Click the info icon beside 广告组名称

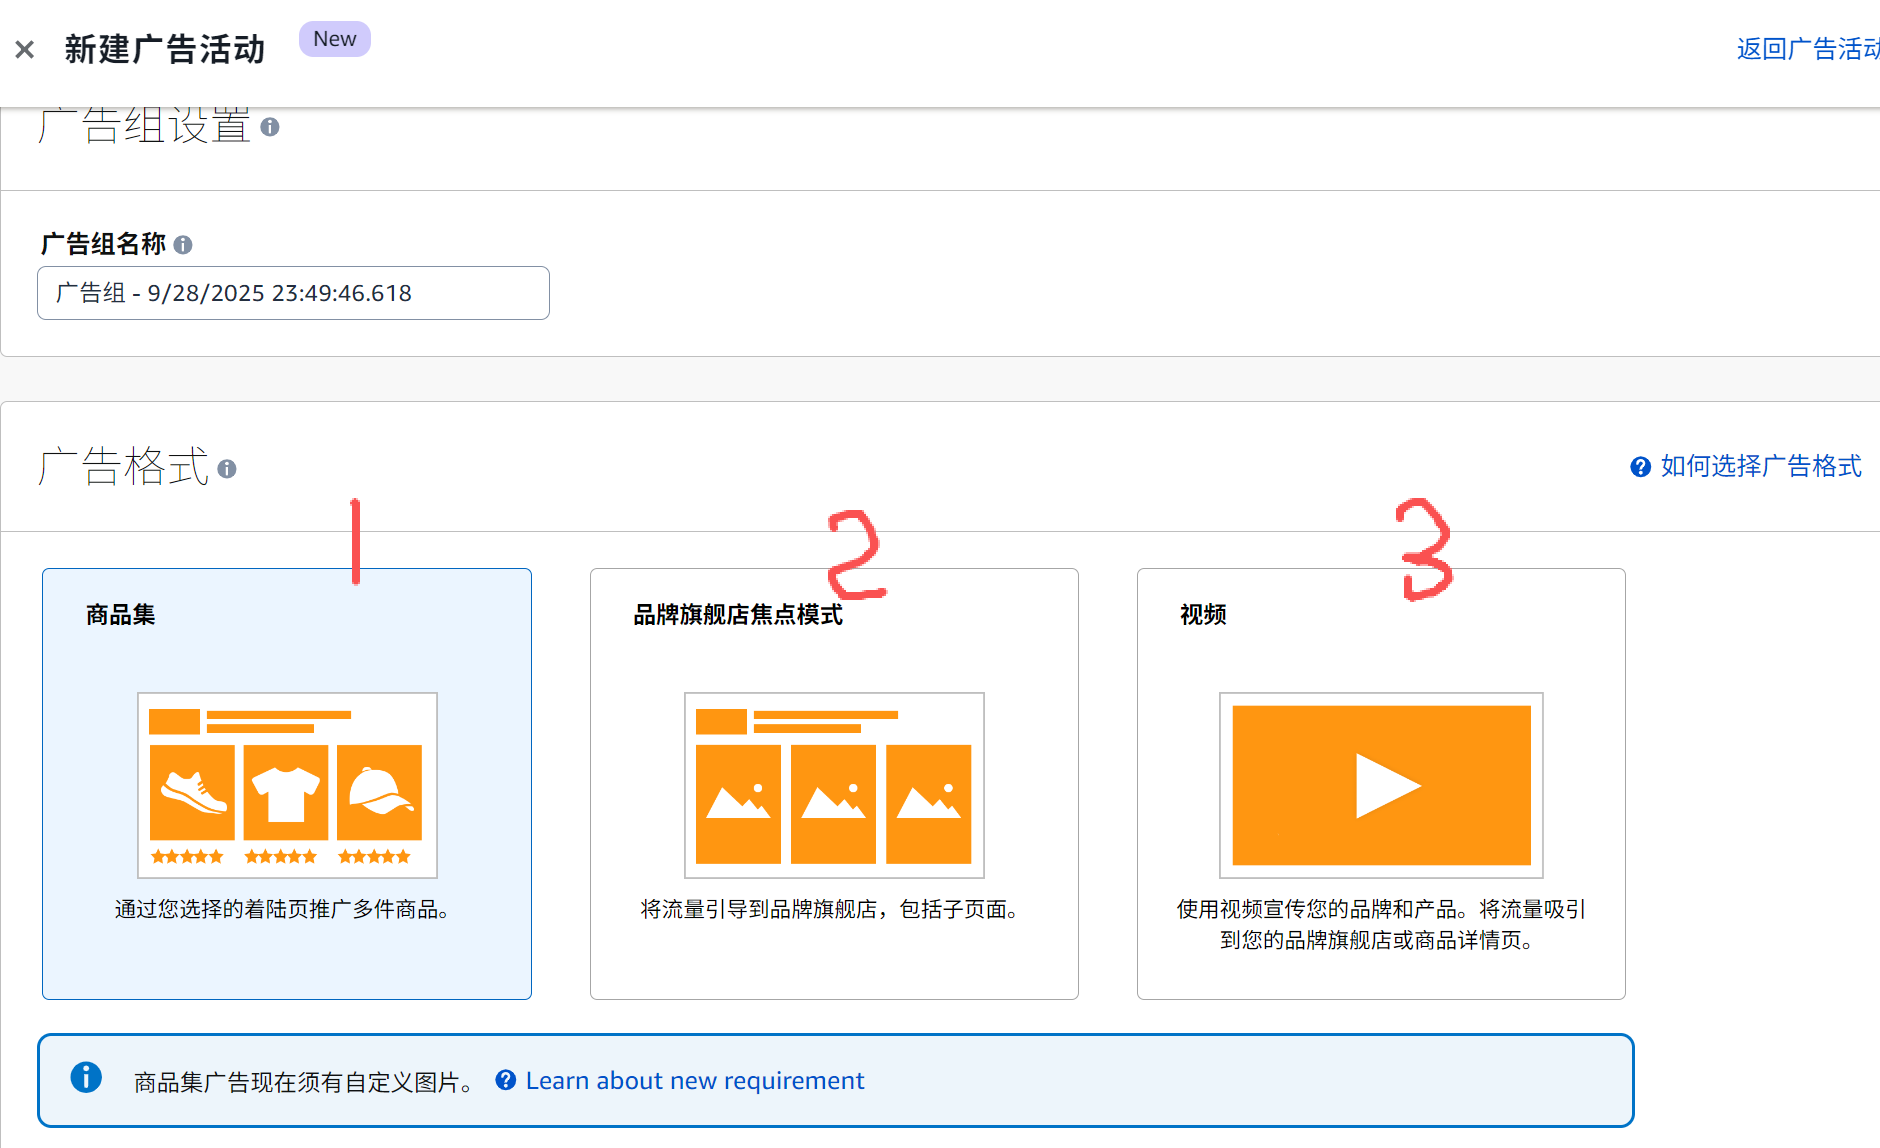183,245
